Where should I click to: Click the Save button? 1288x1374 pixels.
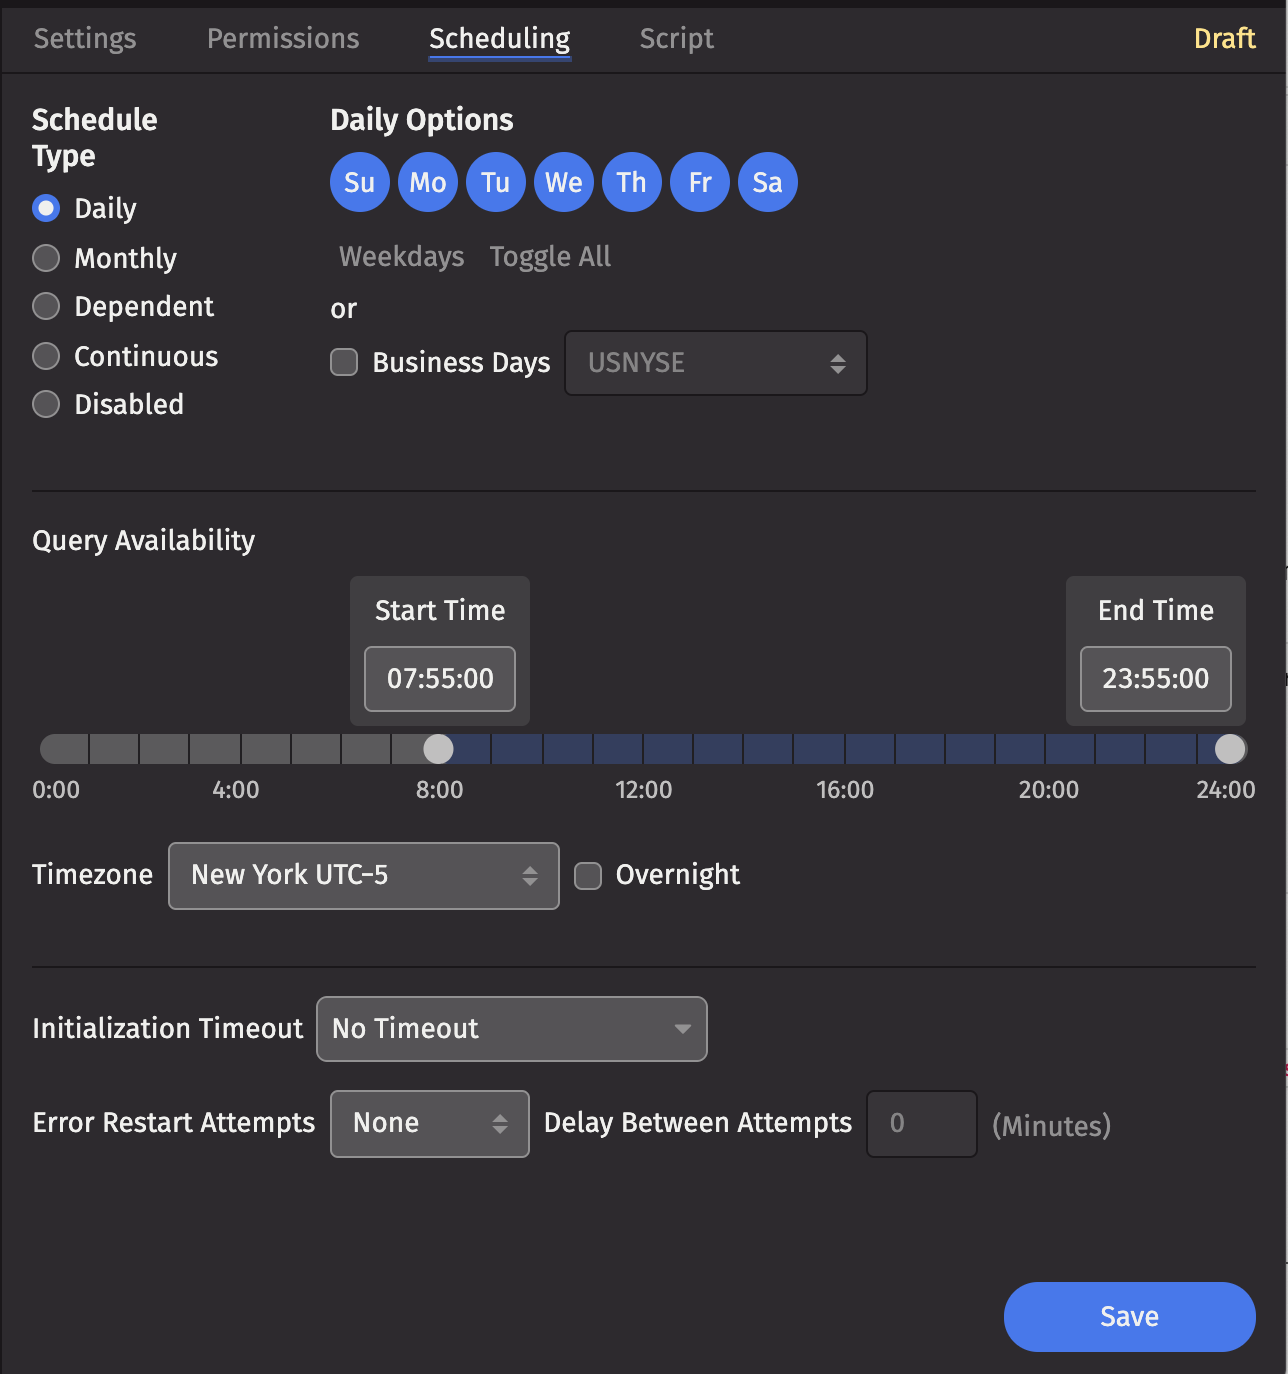click(1129, 1317)
